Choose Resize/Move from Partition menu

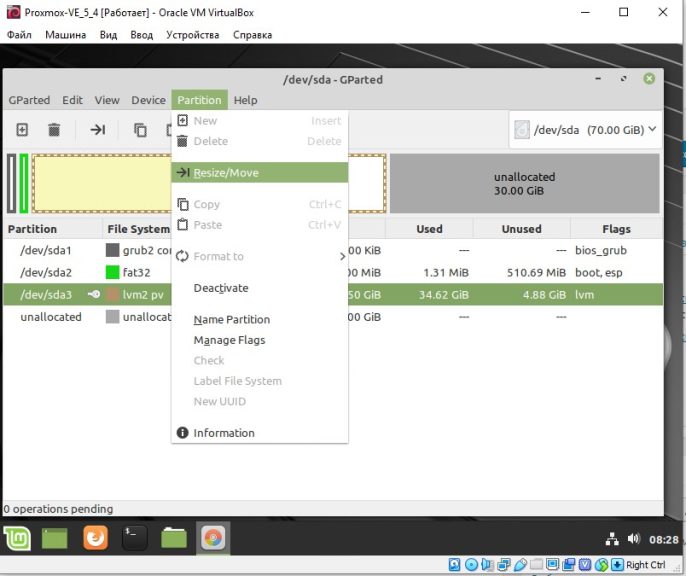pos(260,173)
